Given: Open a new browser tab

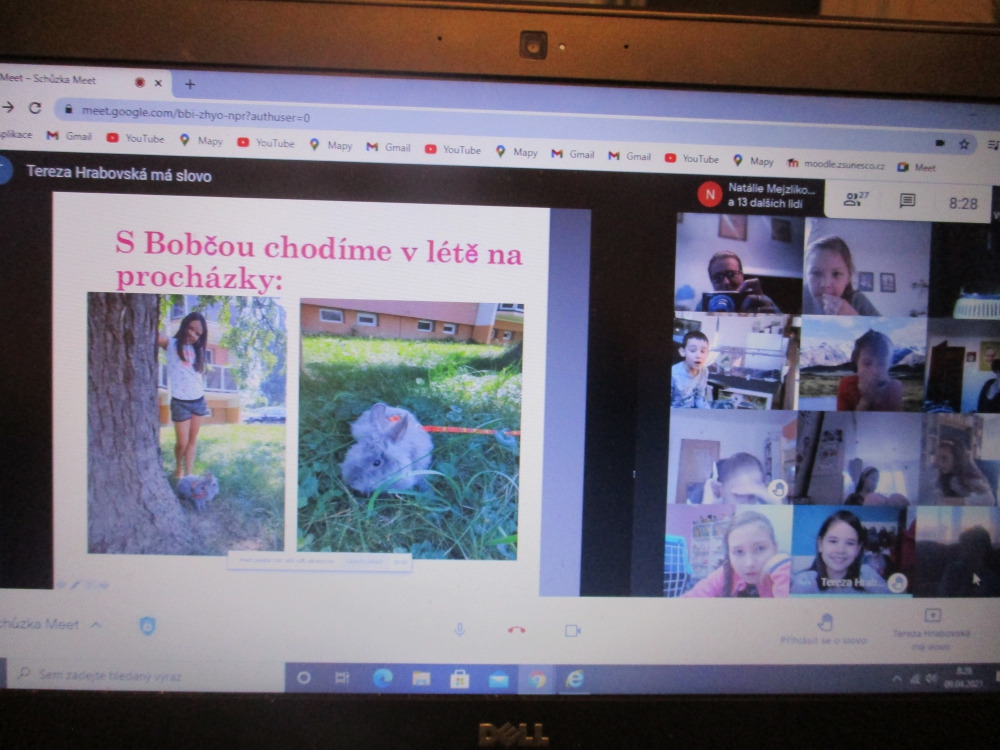Looking at the screenshot, I should coord(189,84).
